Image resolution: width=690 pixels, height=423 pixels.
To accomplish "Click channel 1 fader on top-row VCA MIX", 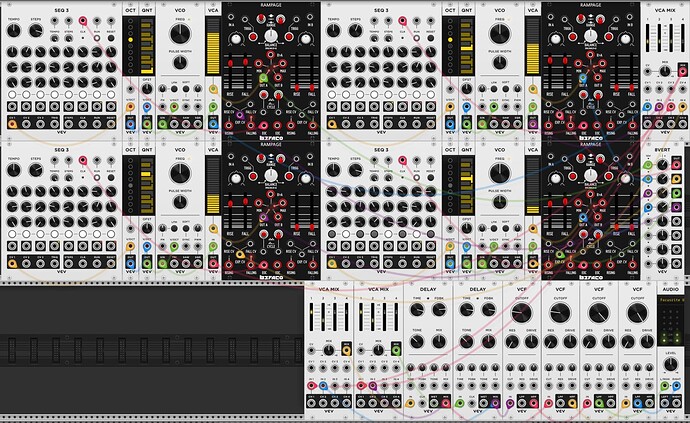I will coord(648,39).
